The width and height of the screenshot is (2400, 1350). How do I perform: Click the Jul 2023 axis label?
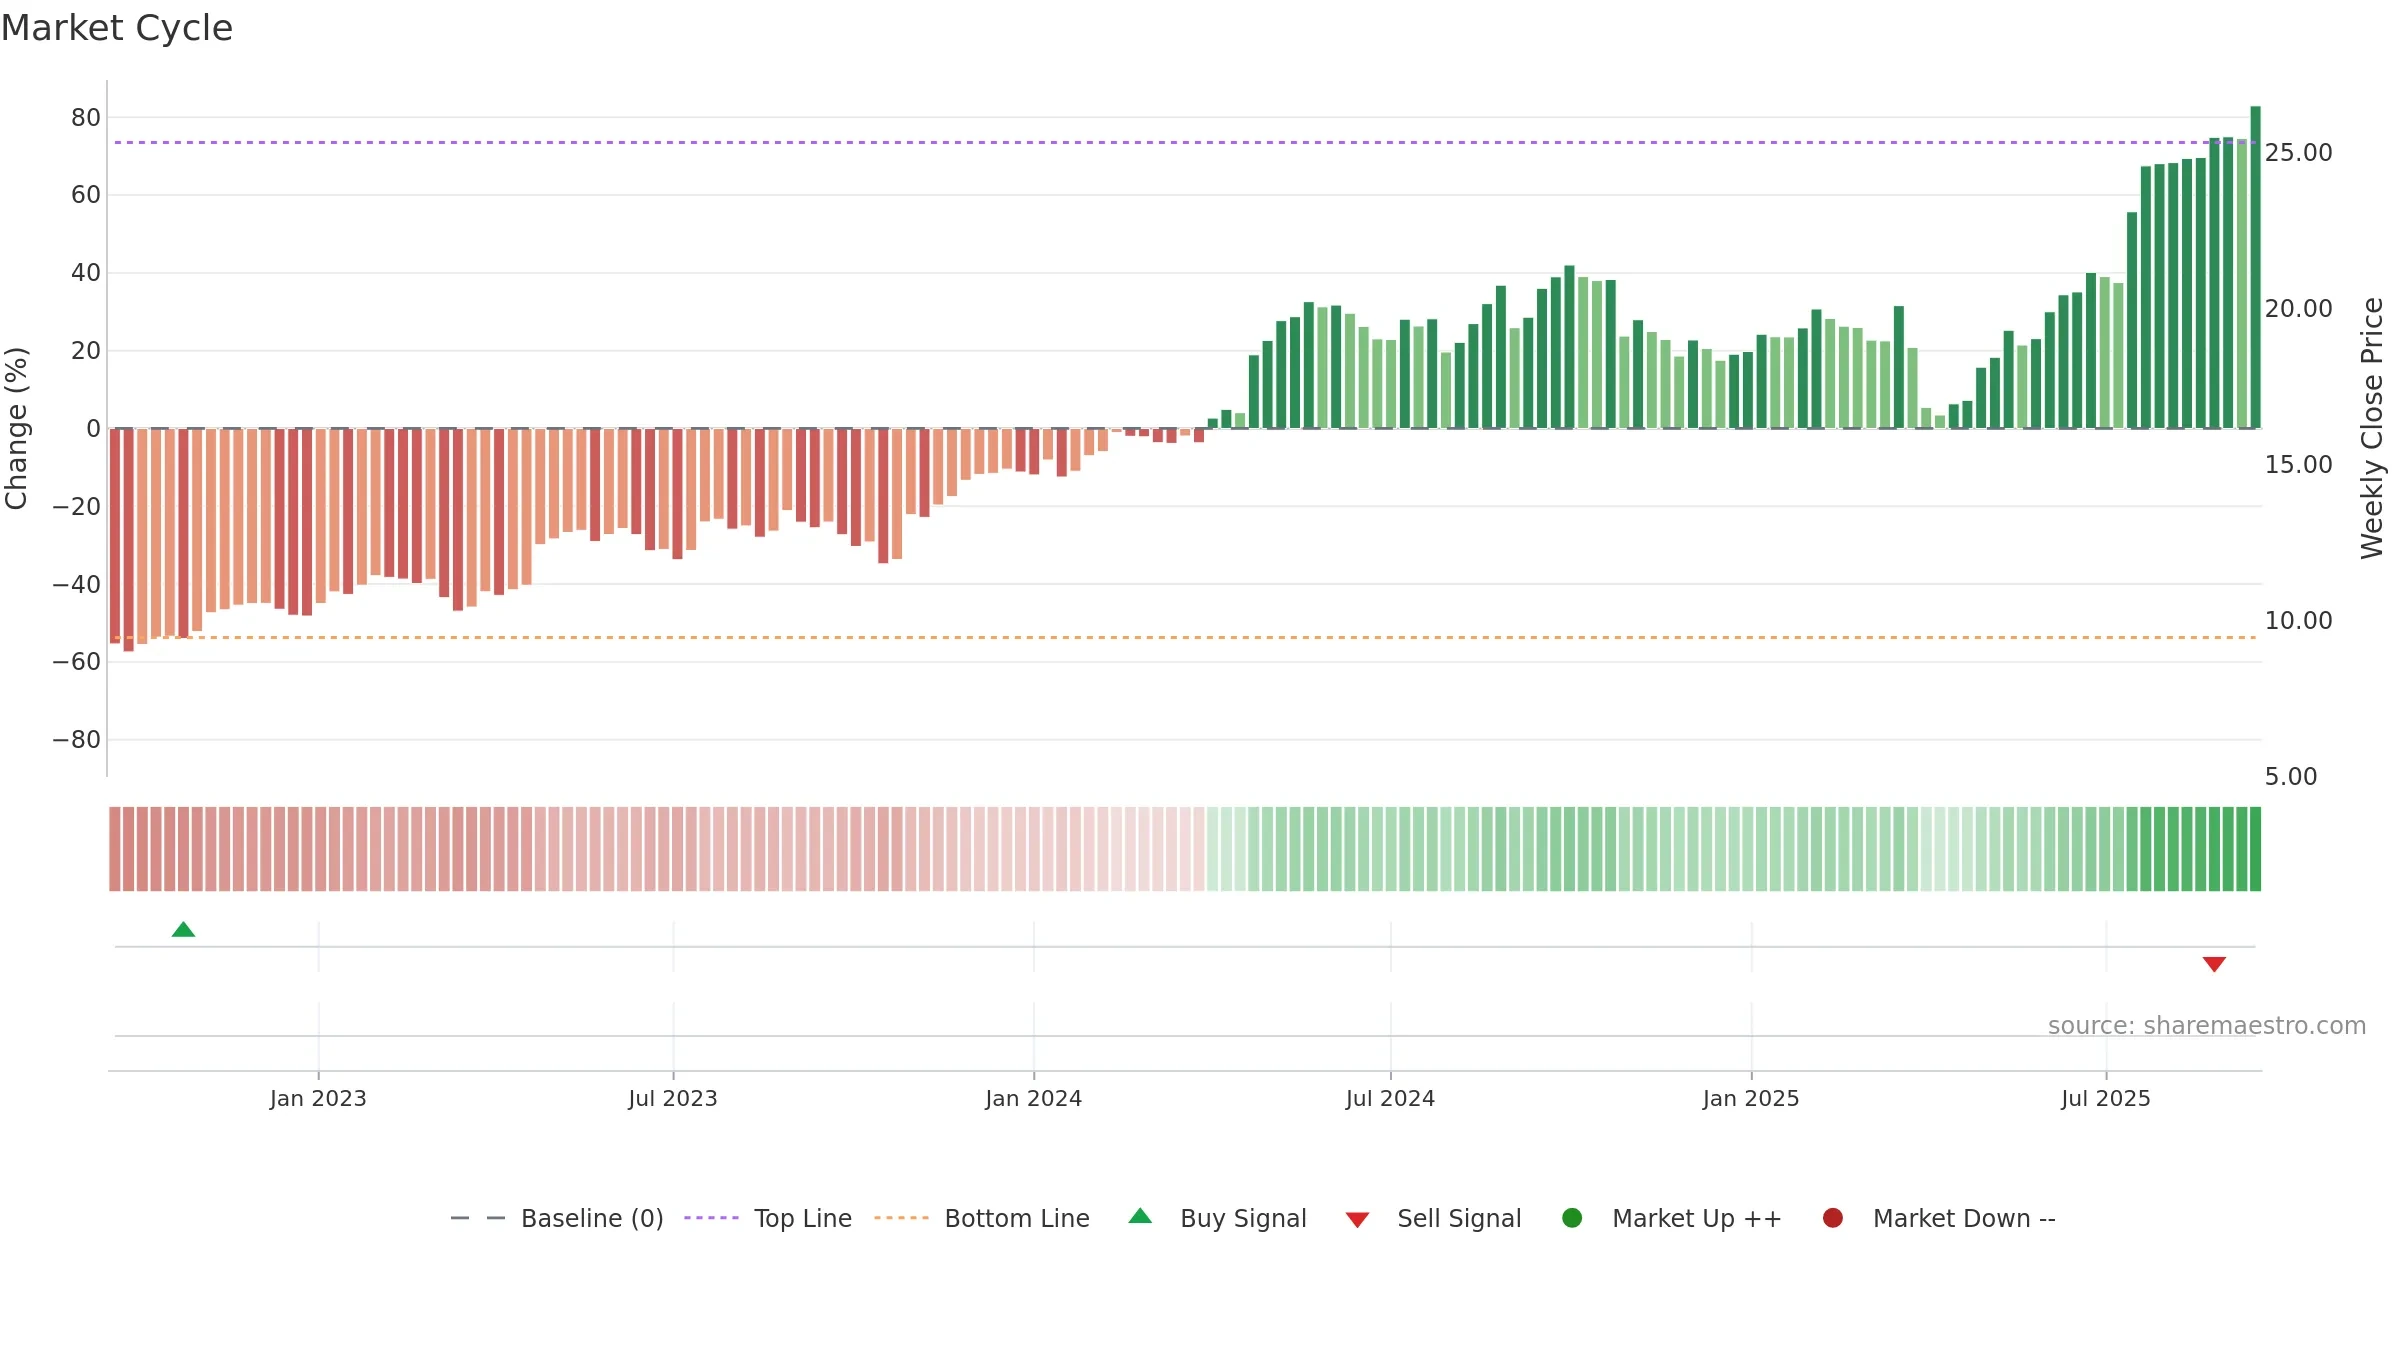(673, 1099)
